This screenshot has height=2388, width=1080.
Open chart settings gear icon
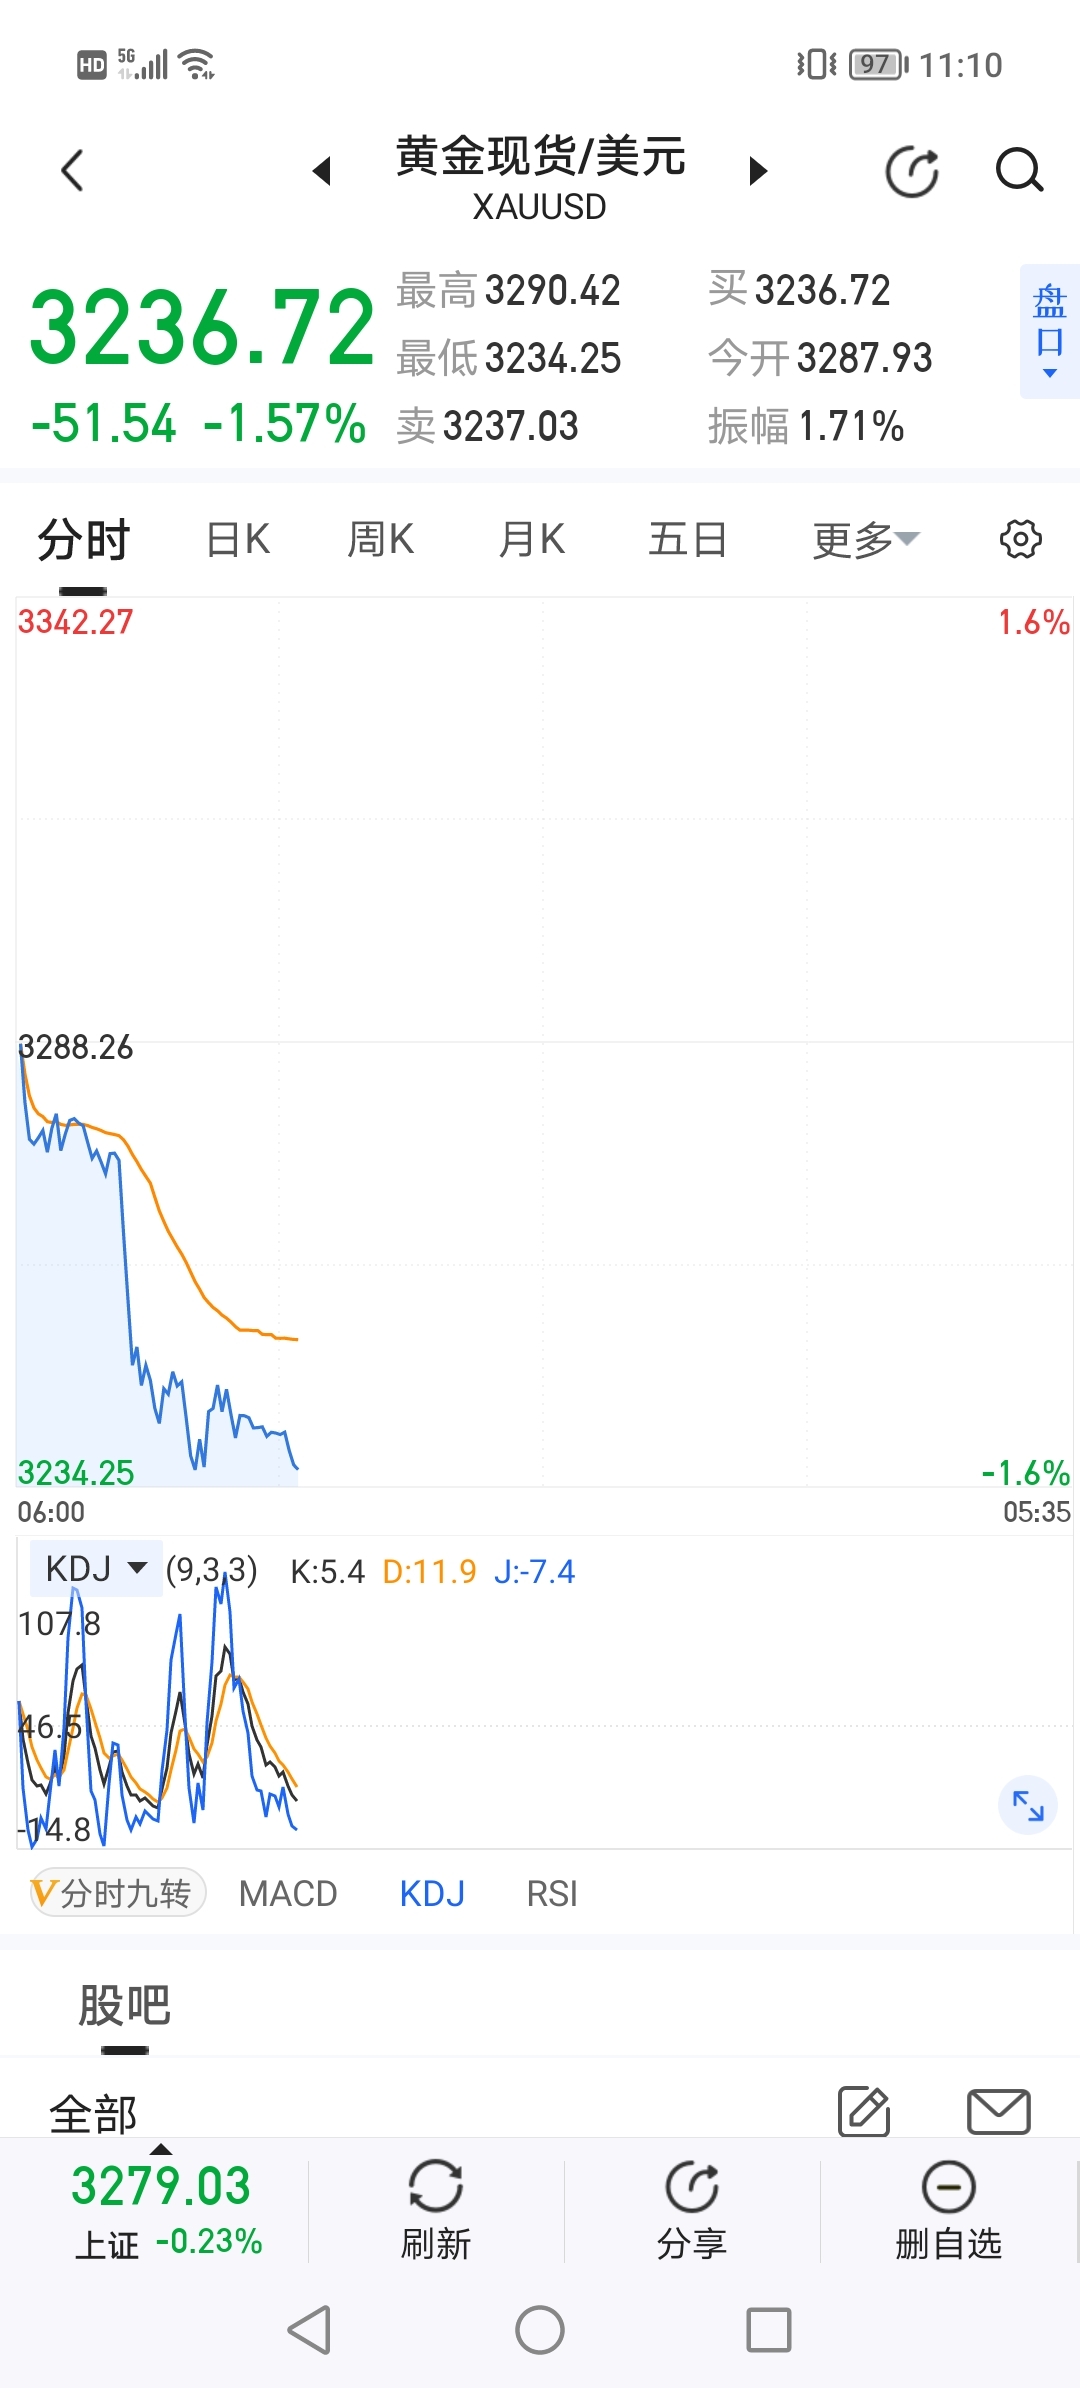1020,540
